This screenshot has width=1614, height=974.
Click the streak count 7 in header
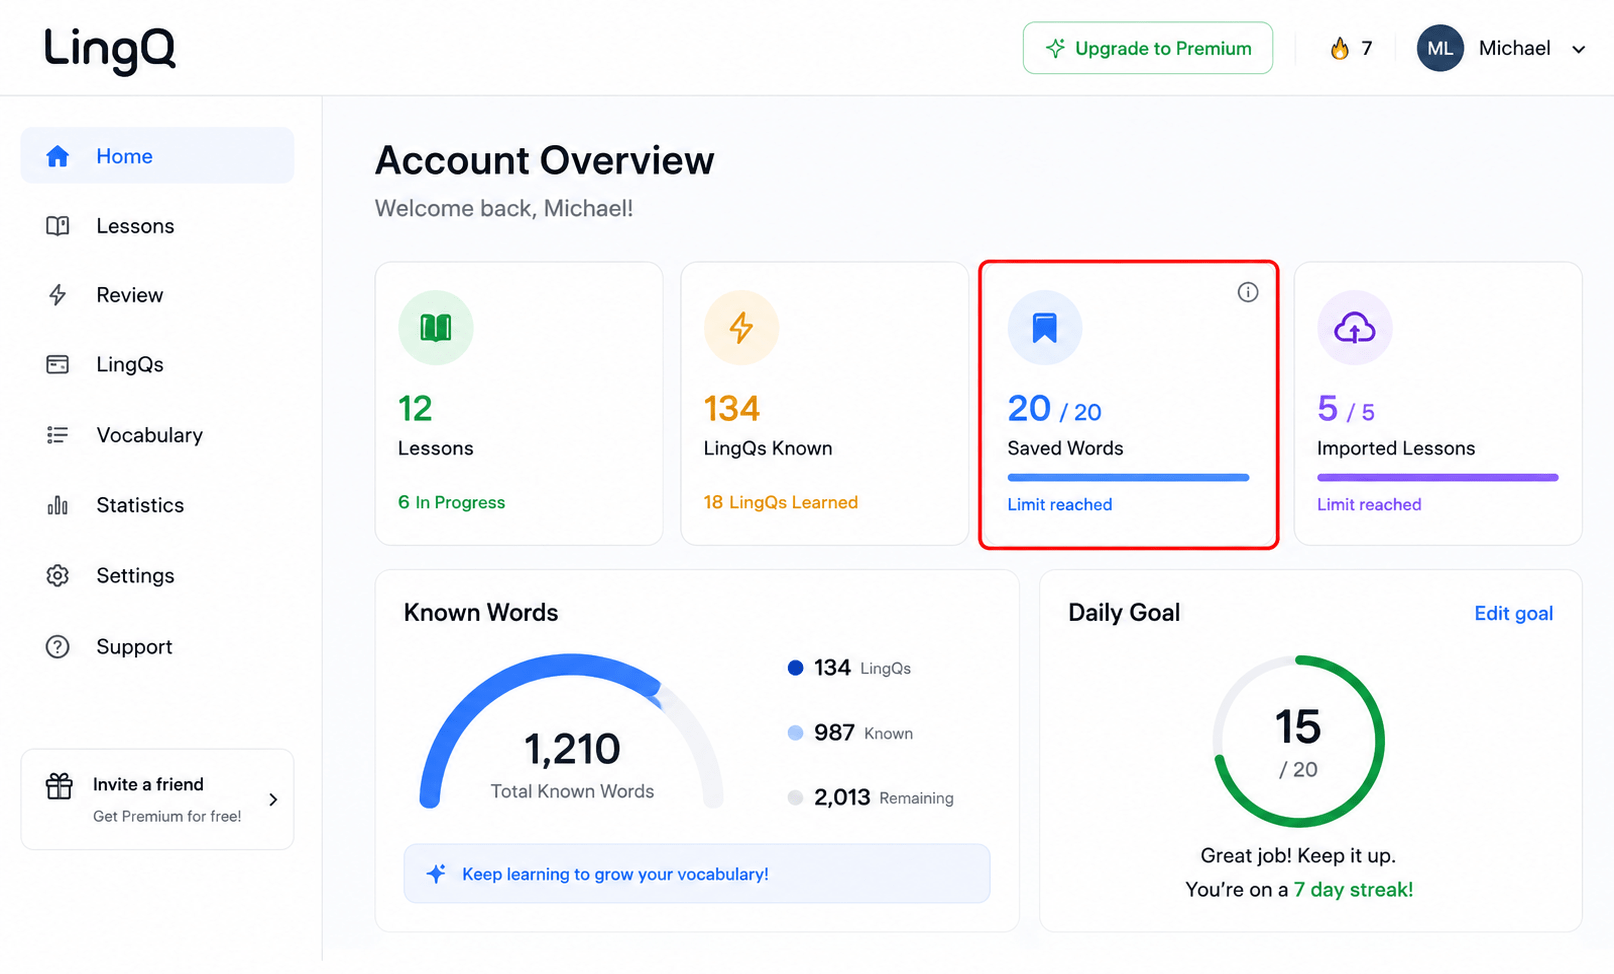[1367, 48]
